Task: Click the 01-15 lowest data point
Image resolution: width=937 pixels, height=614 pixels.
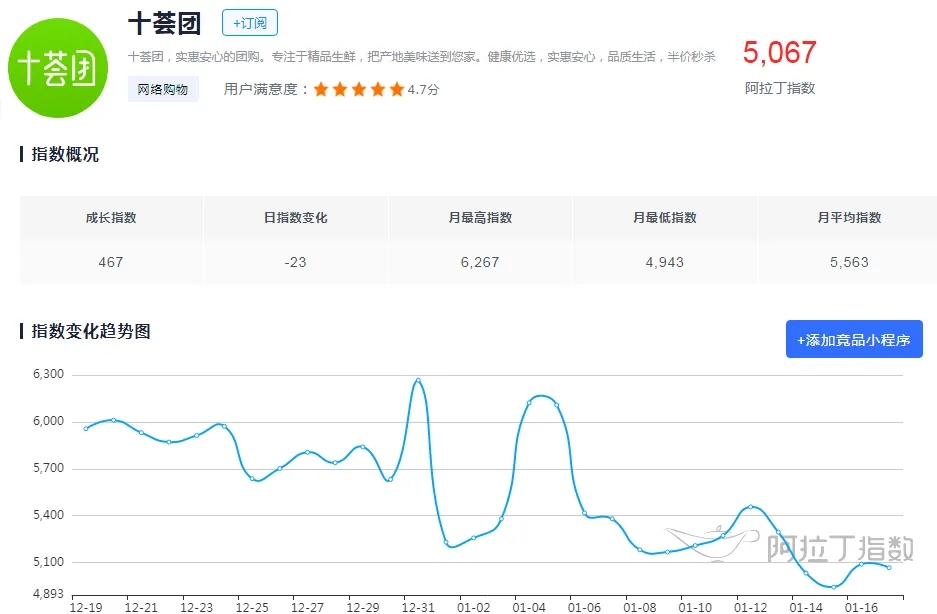Action: point(834,587)
